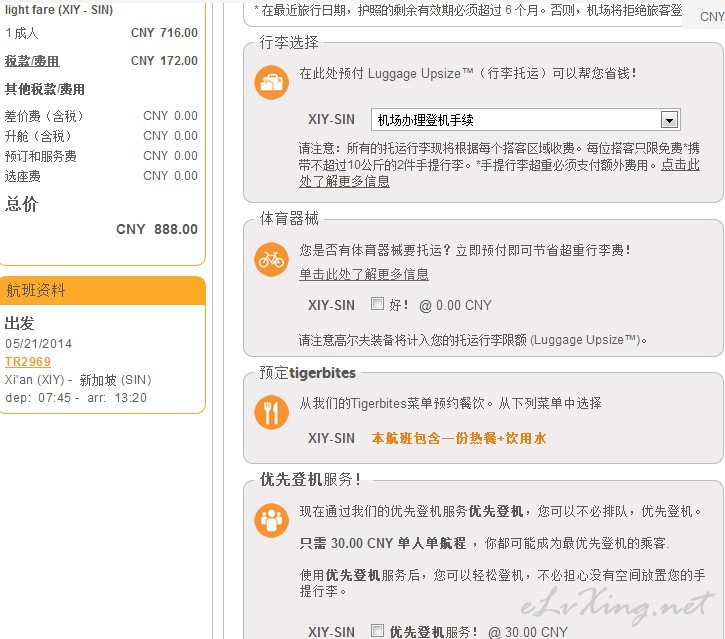Click the 行李选择 section heading
The width and height of the screenshot is (725, 639).
[x=289, y=42]
